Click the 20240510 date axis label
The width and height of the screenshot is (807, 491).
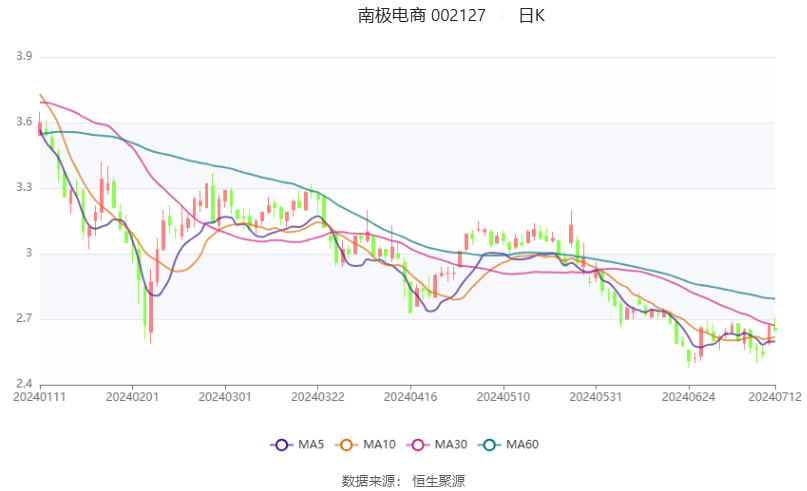point(503,397)
